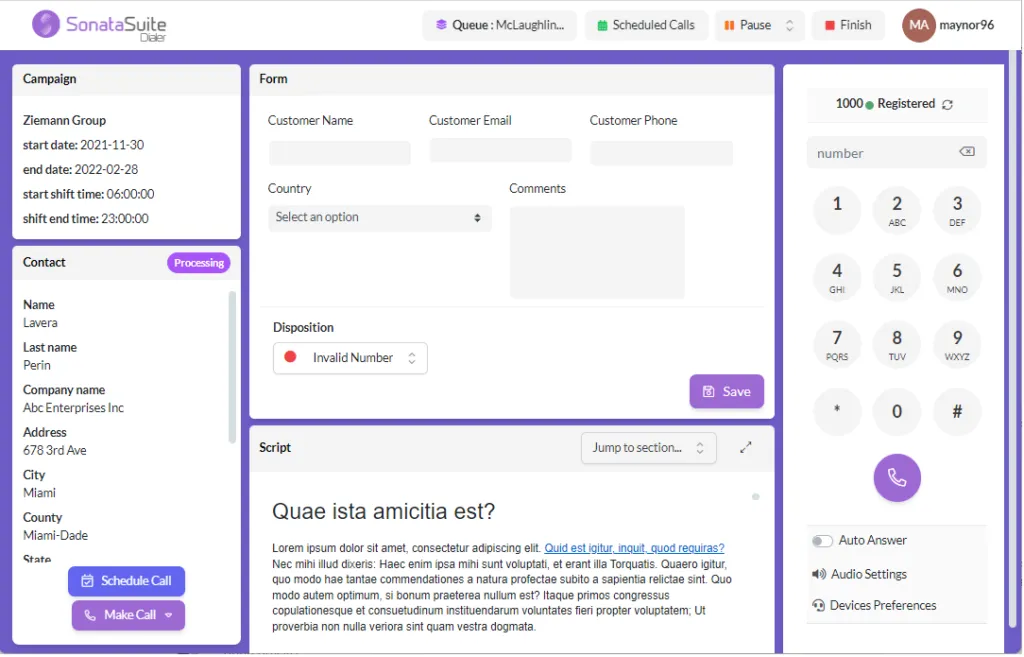Open the Quid est igitur link
The height and width of the screenshot is (657, 1024).
pos(634,548)
